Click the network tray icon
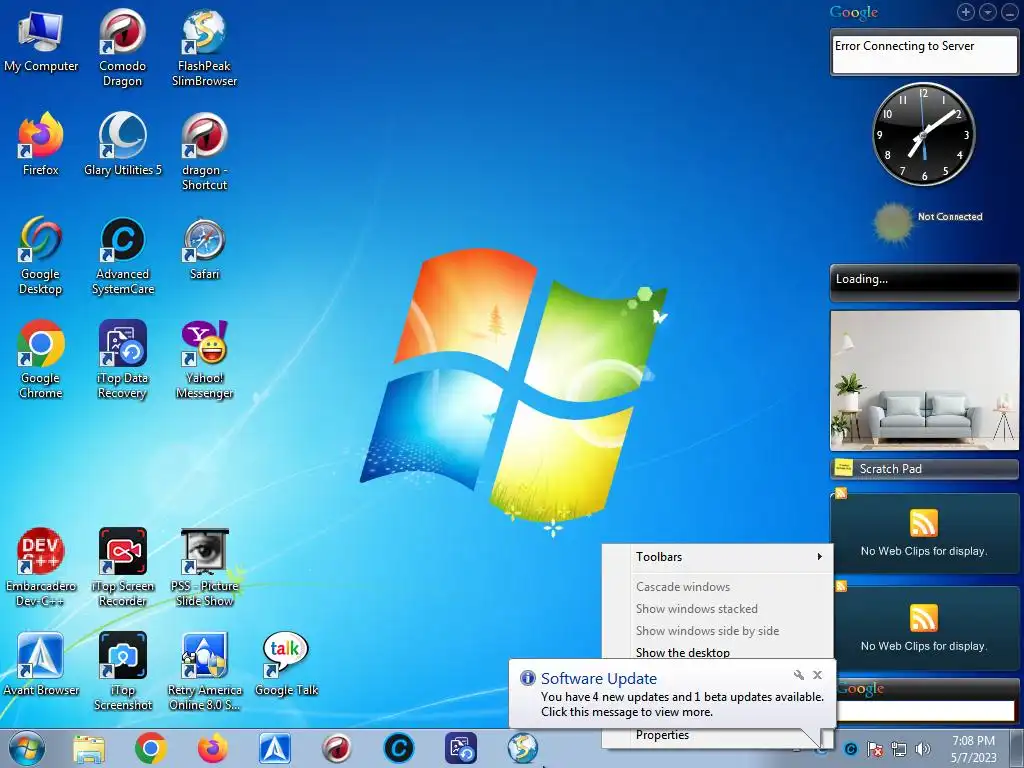1024x768 pixels. pos(899,749)
